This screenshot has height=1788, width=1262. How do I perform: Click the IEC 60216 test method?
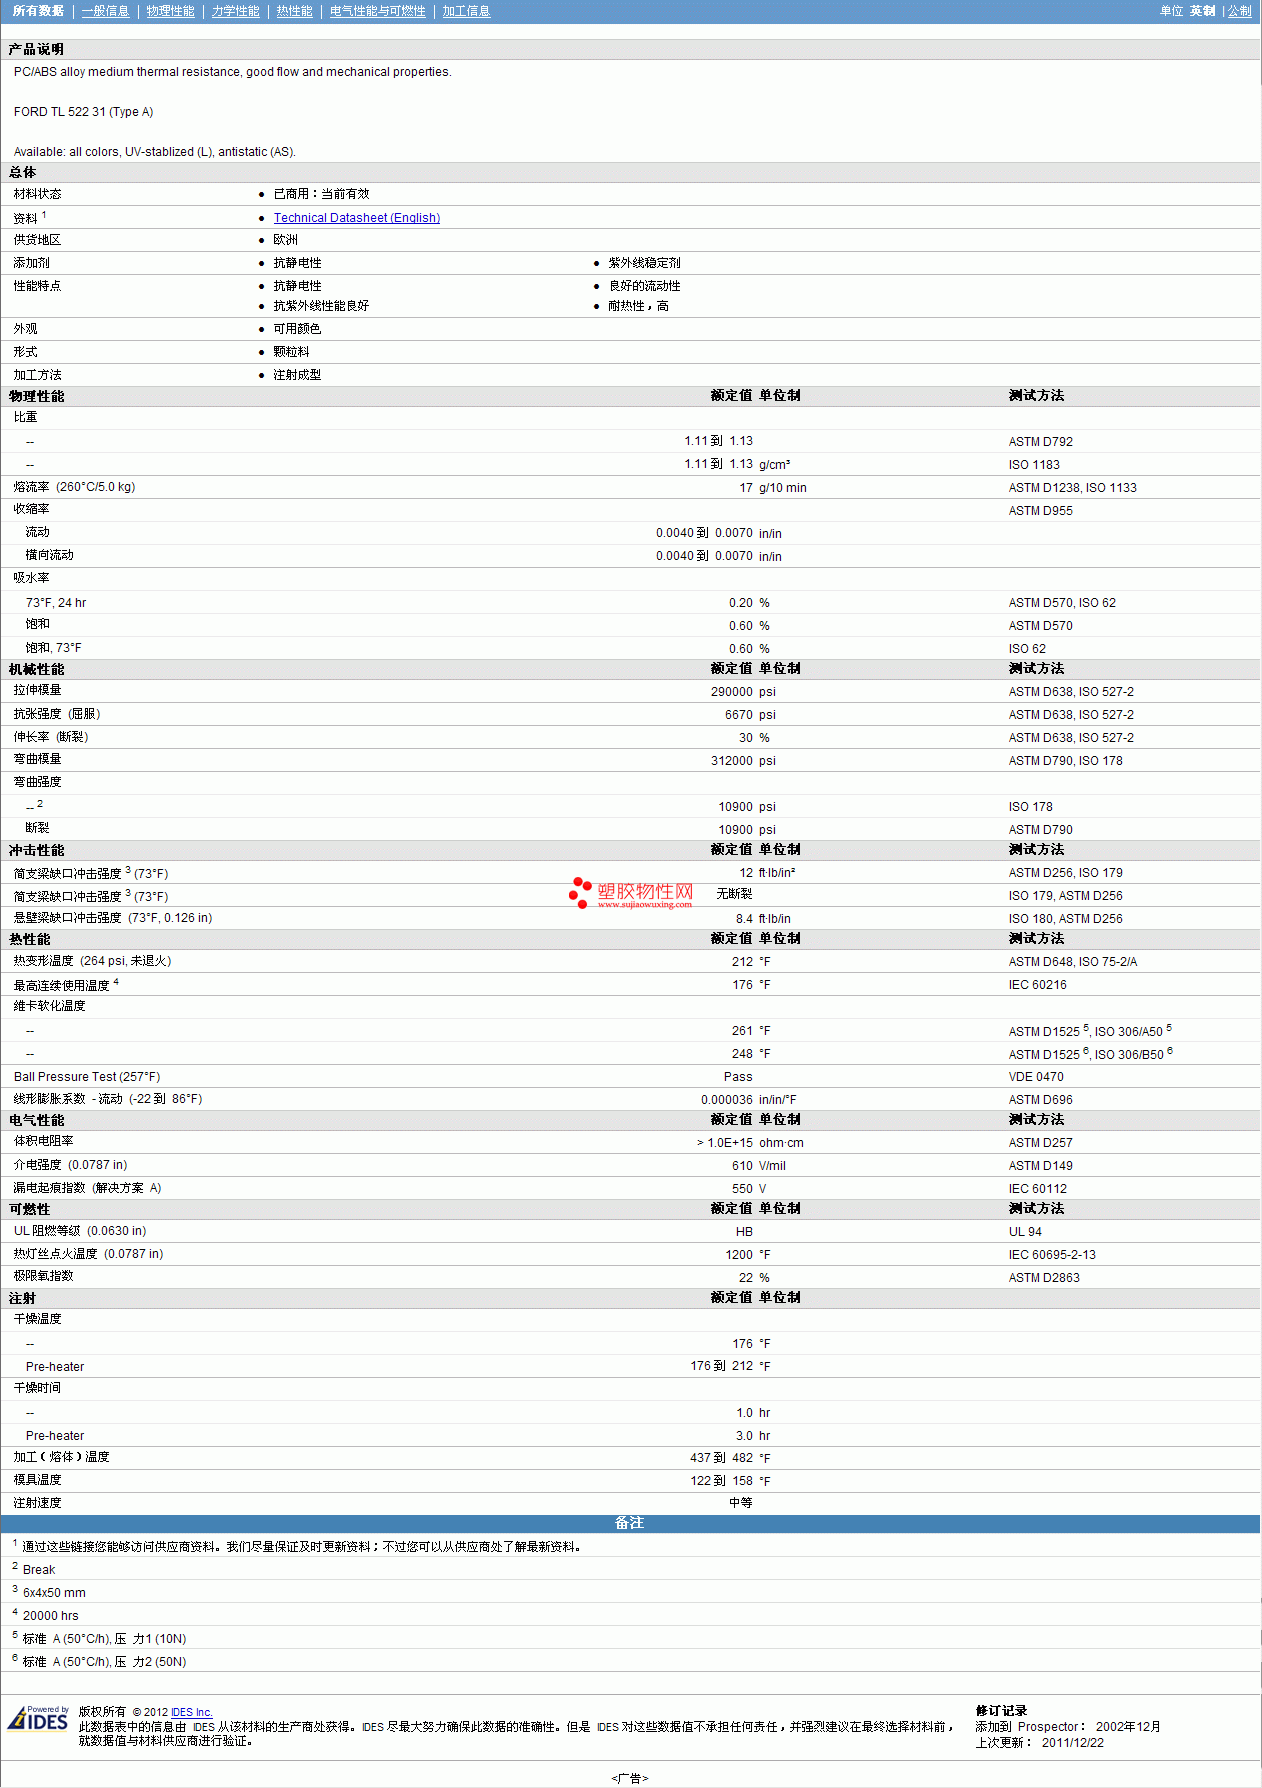(x=1038, y=985)
